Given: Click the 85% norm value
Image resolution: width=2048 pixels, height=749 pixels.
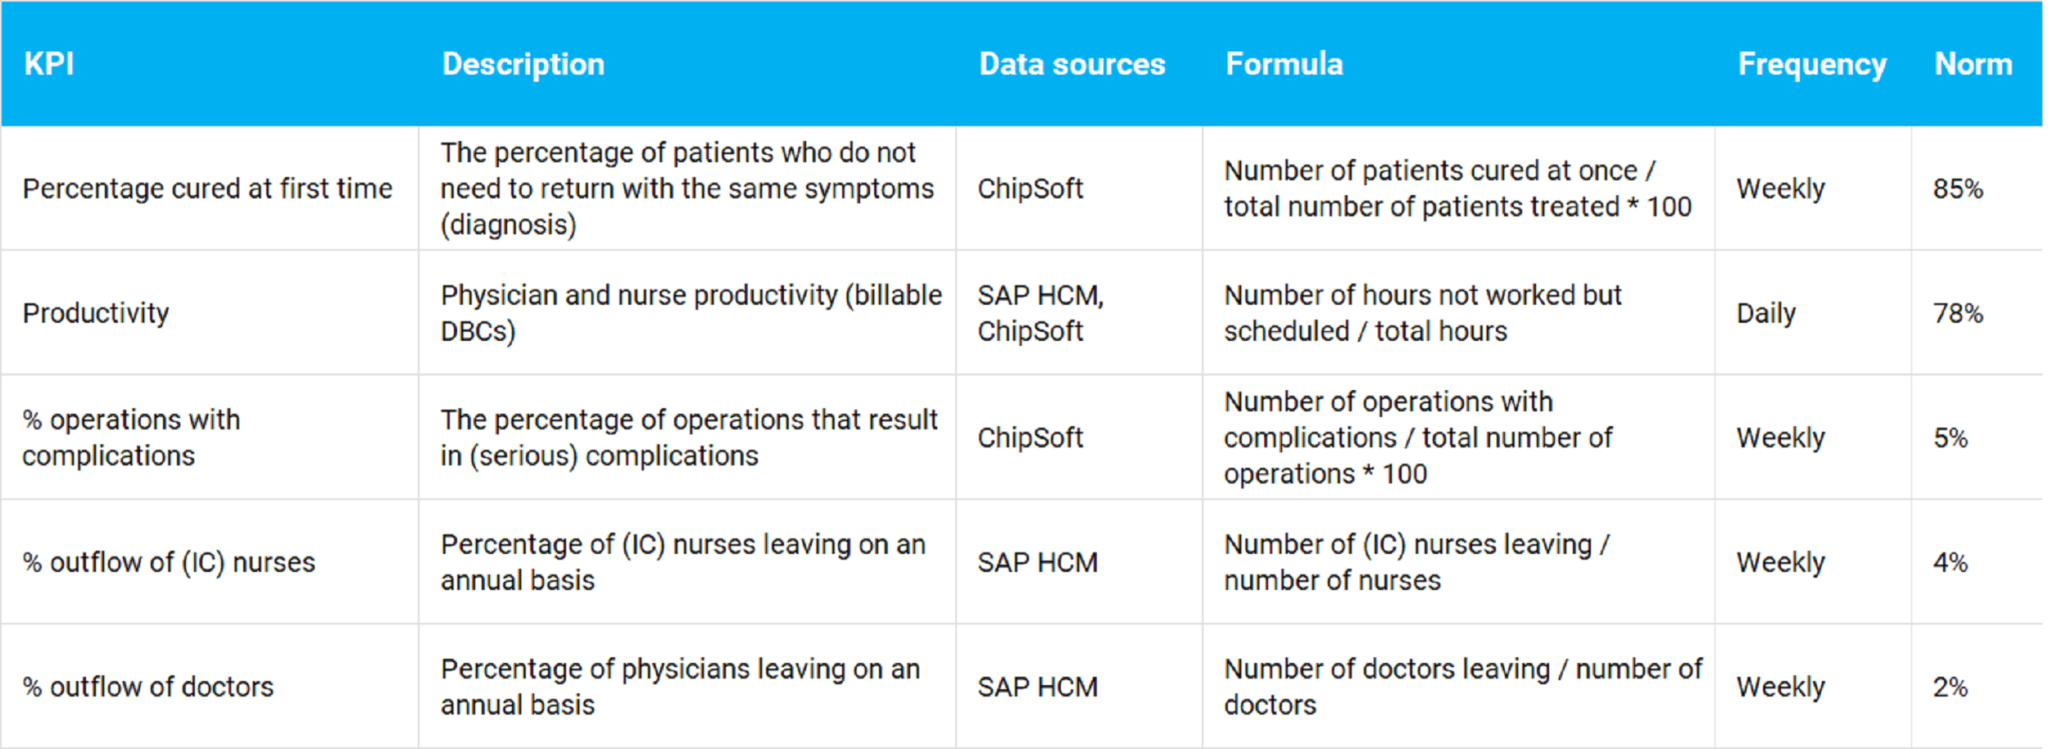Looking at the screenshot, I should point(1957,189).
